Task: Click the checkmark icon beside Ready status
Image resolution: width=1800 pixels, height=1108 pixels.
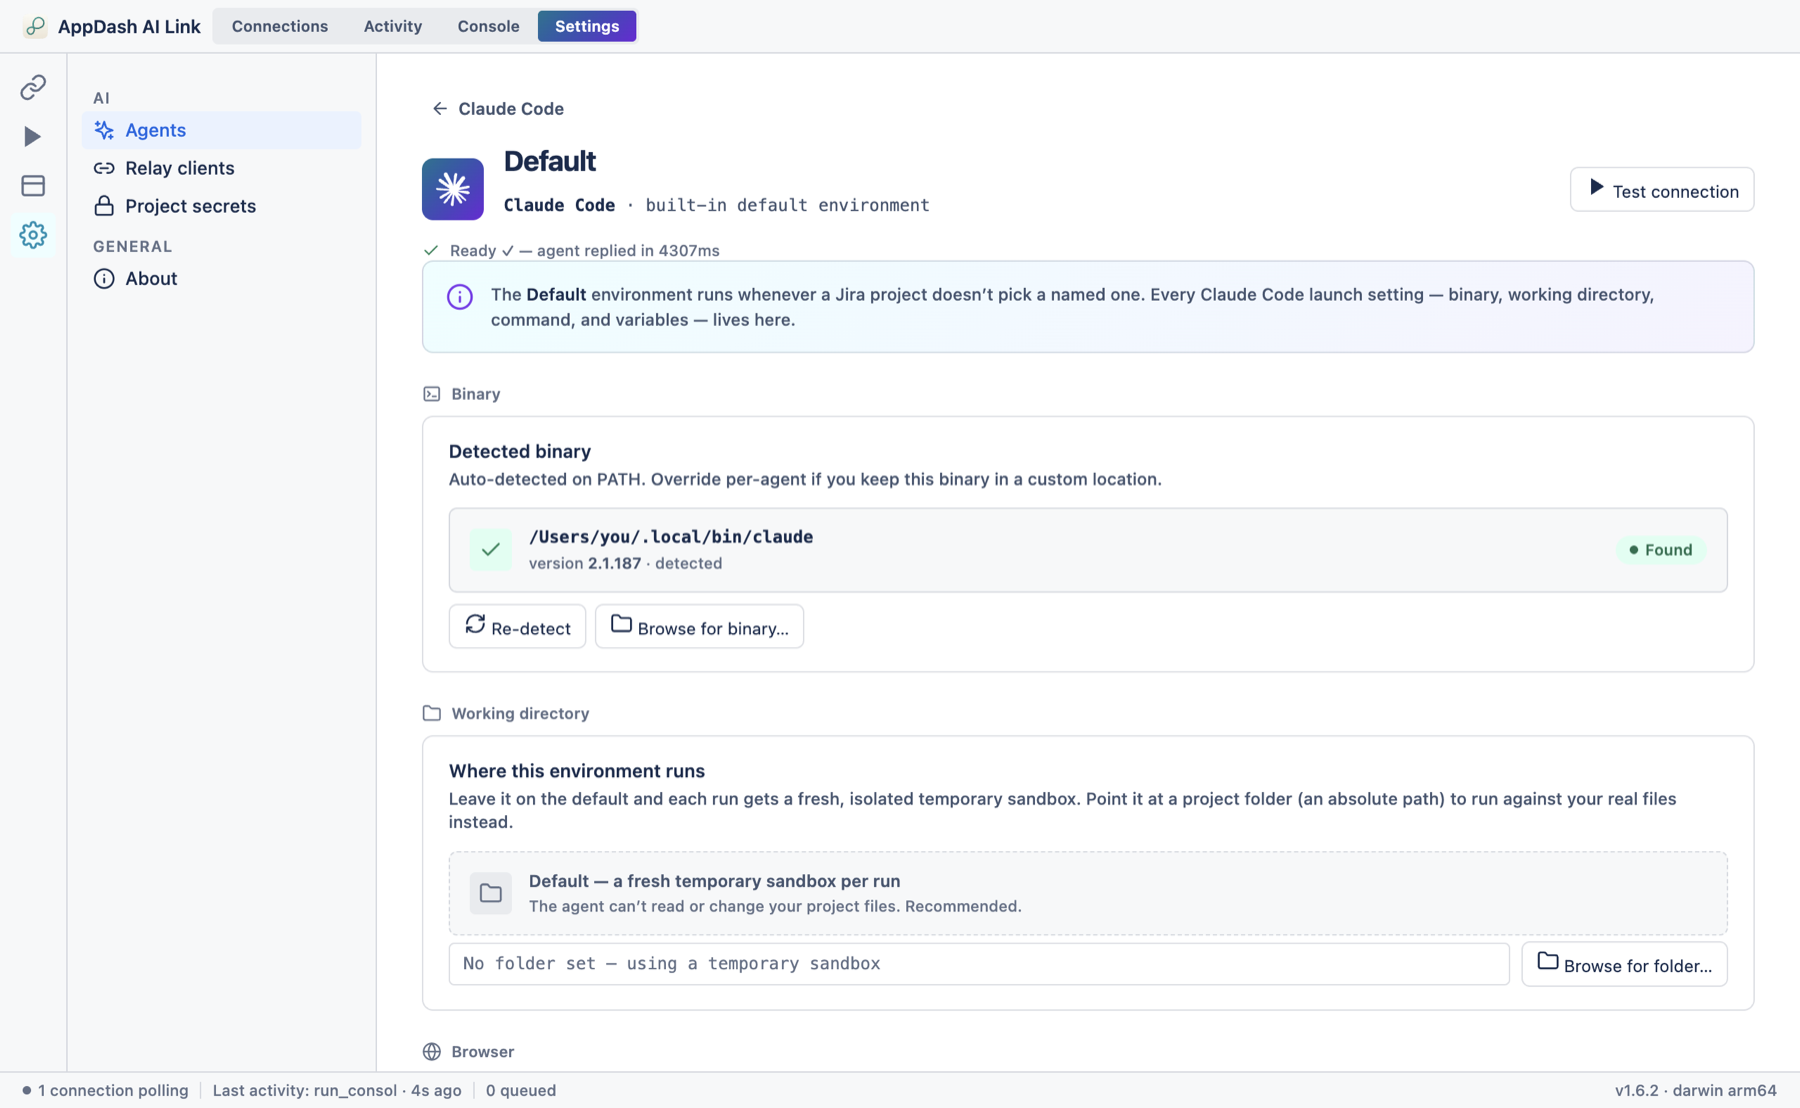Action: tap(431, 250)
